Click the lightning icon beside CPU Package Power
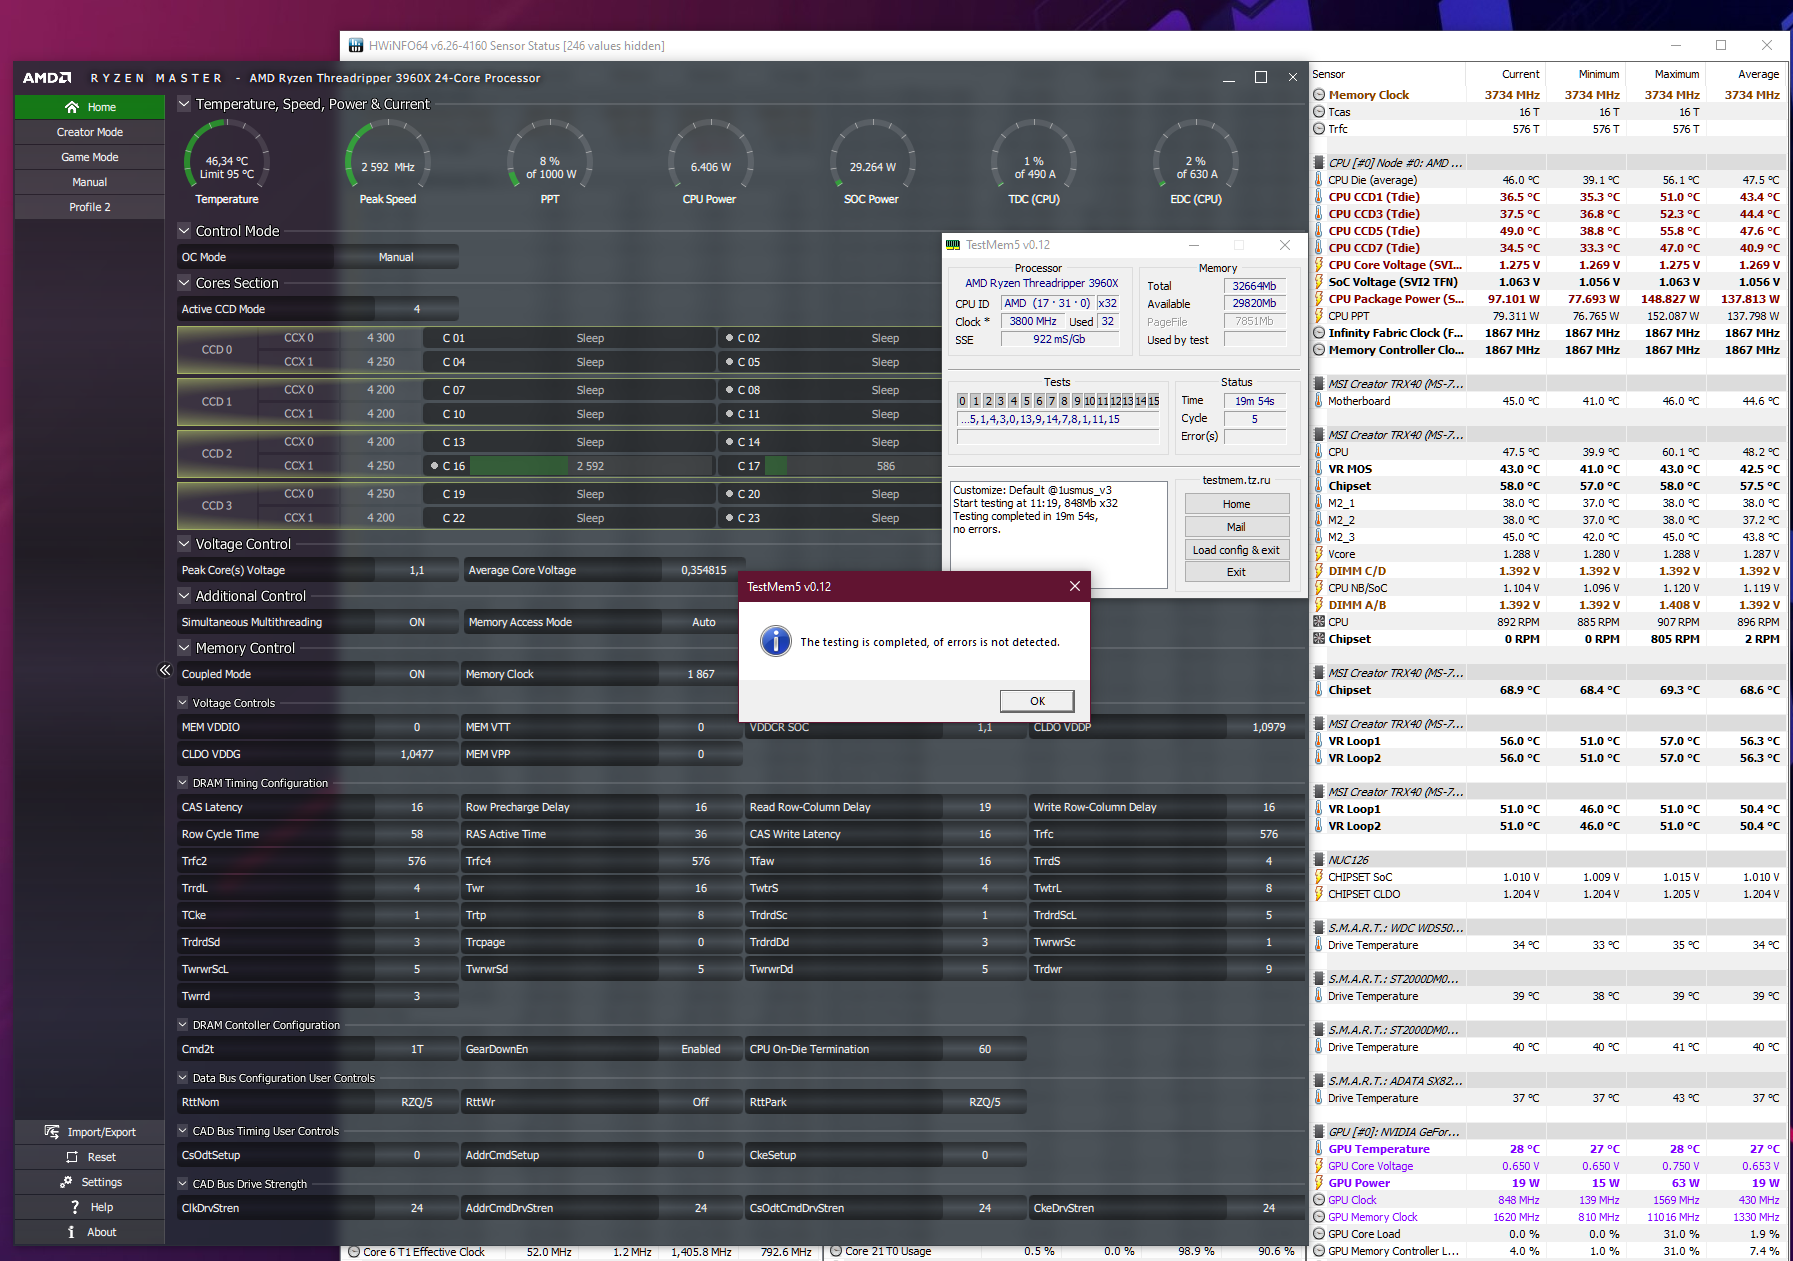Viewport: 1793px width, 1261px height. pos(1319,299)
